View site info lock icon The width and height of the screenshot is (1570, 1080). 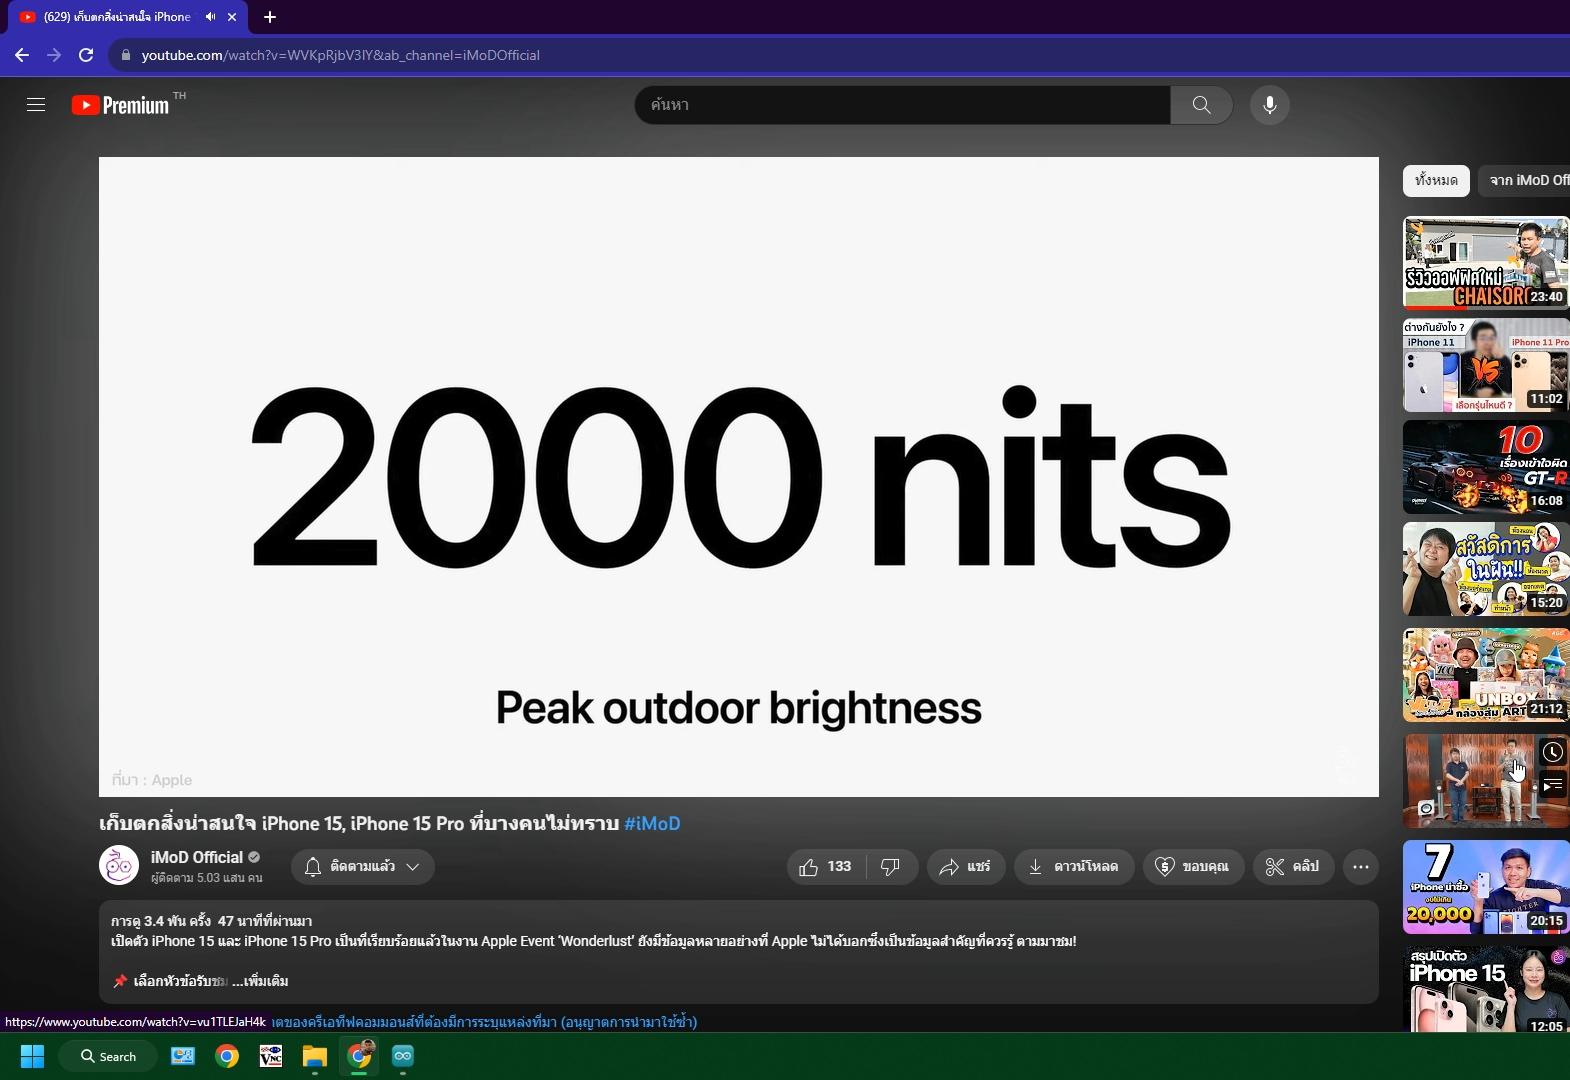126,55
